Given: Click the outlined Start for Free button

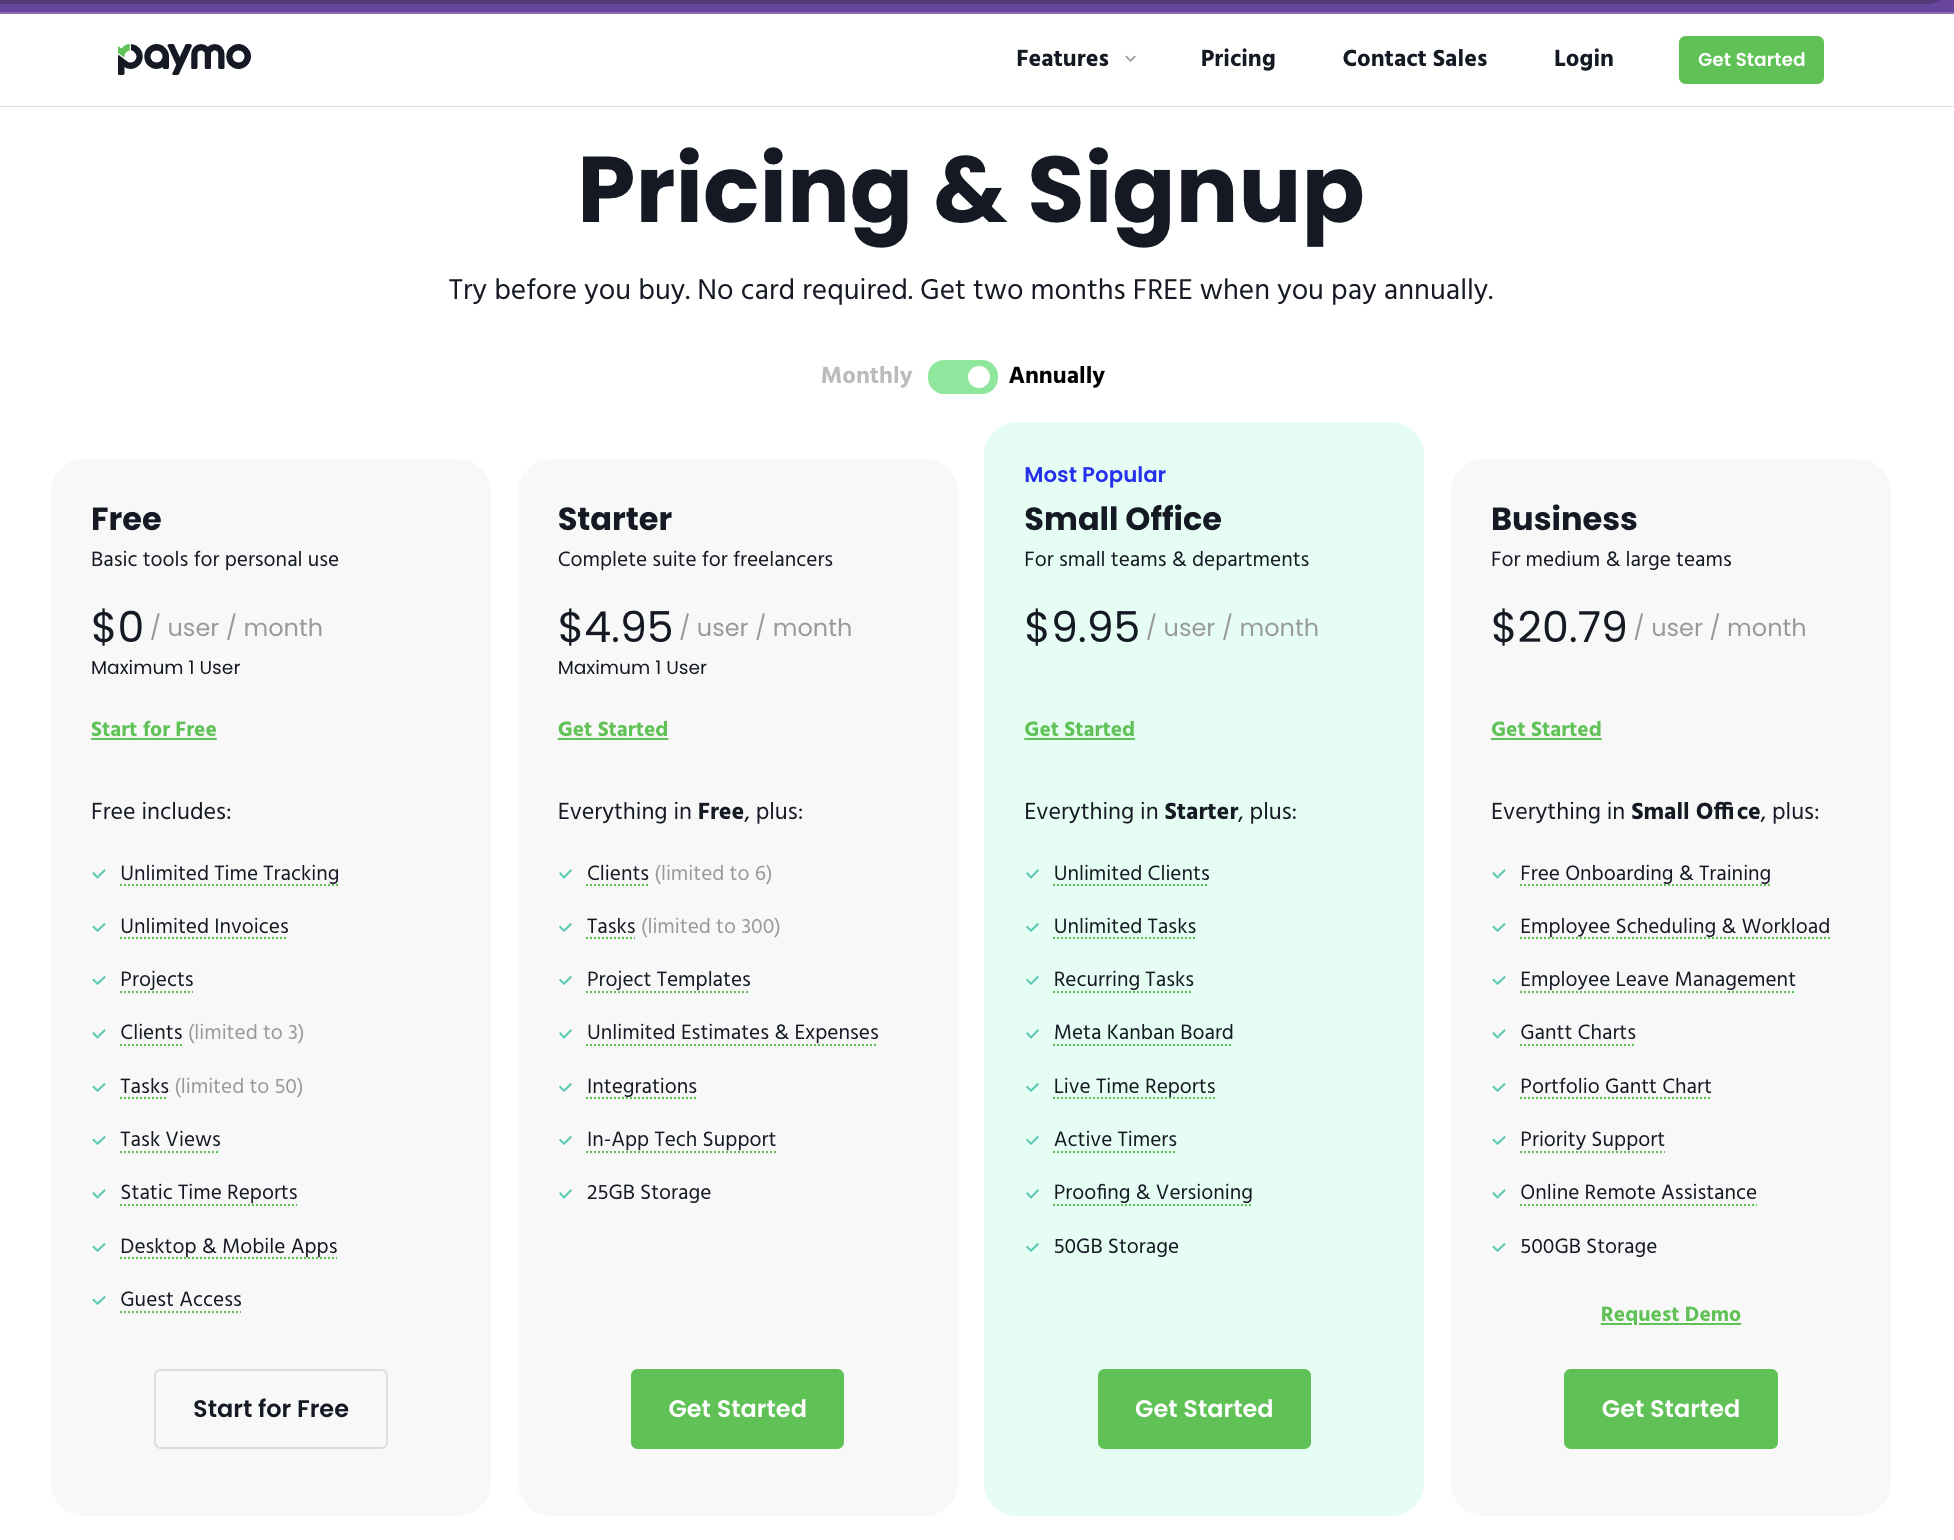Looking at the screenshot, I should click(270, 1408).
